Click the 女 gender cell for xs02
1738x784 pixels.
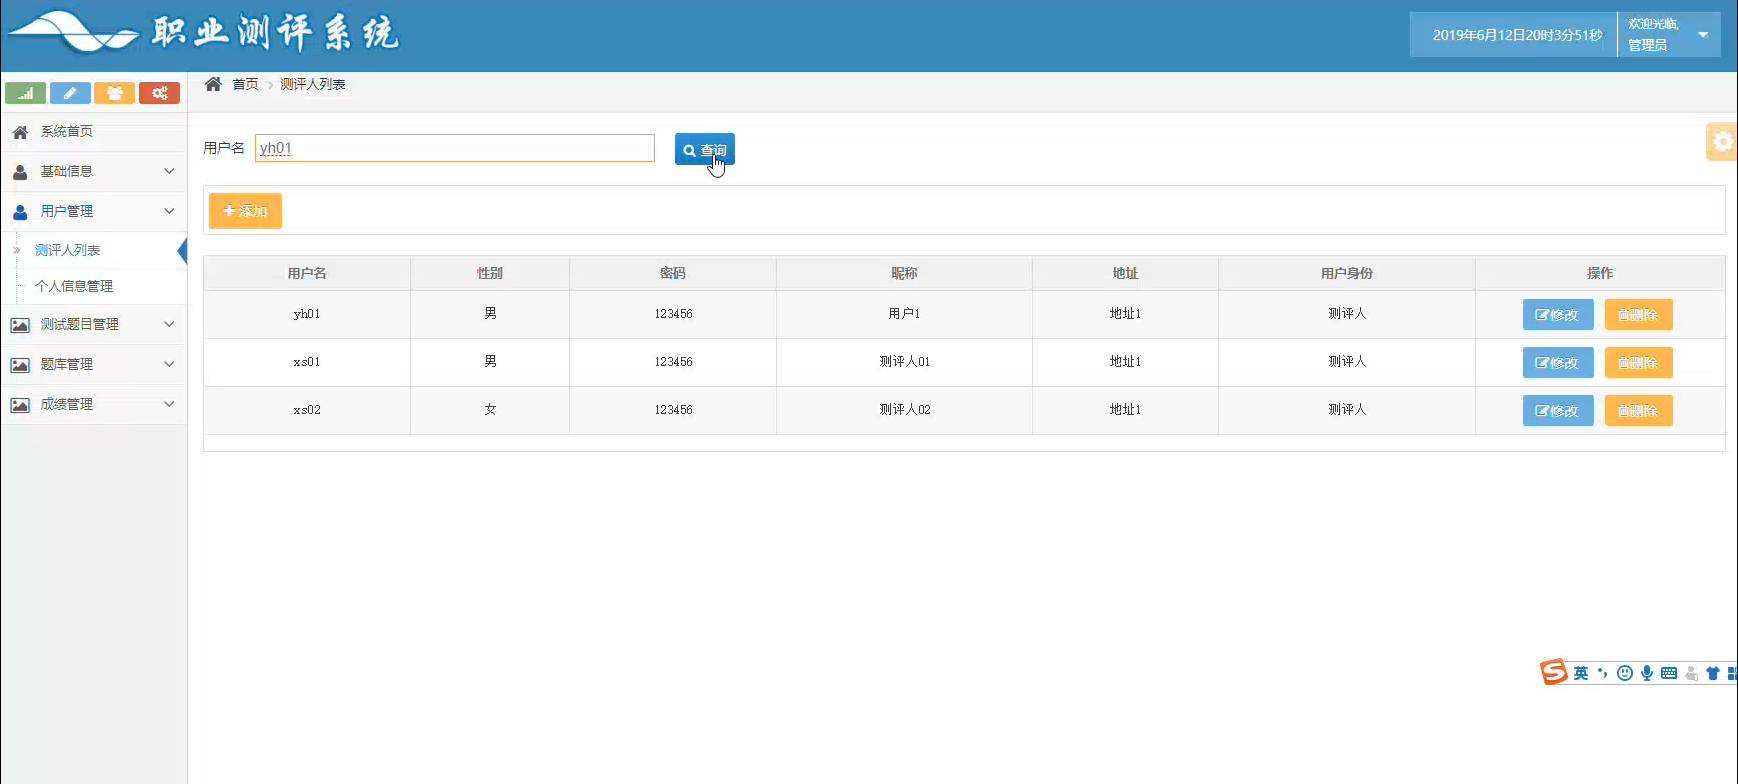[490, 410]
